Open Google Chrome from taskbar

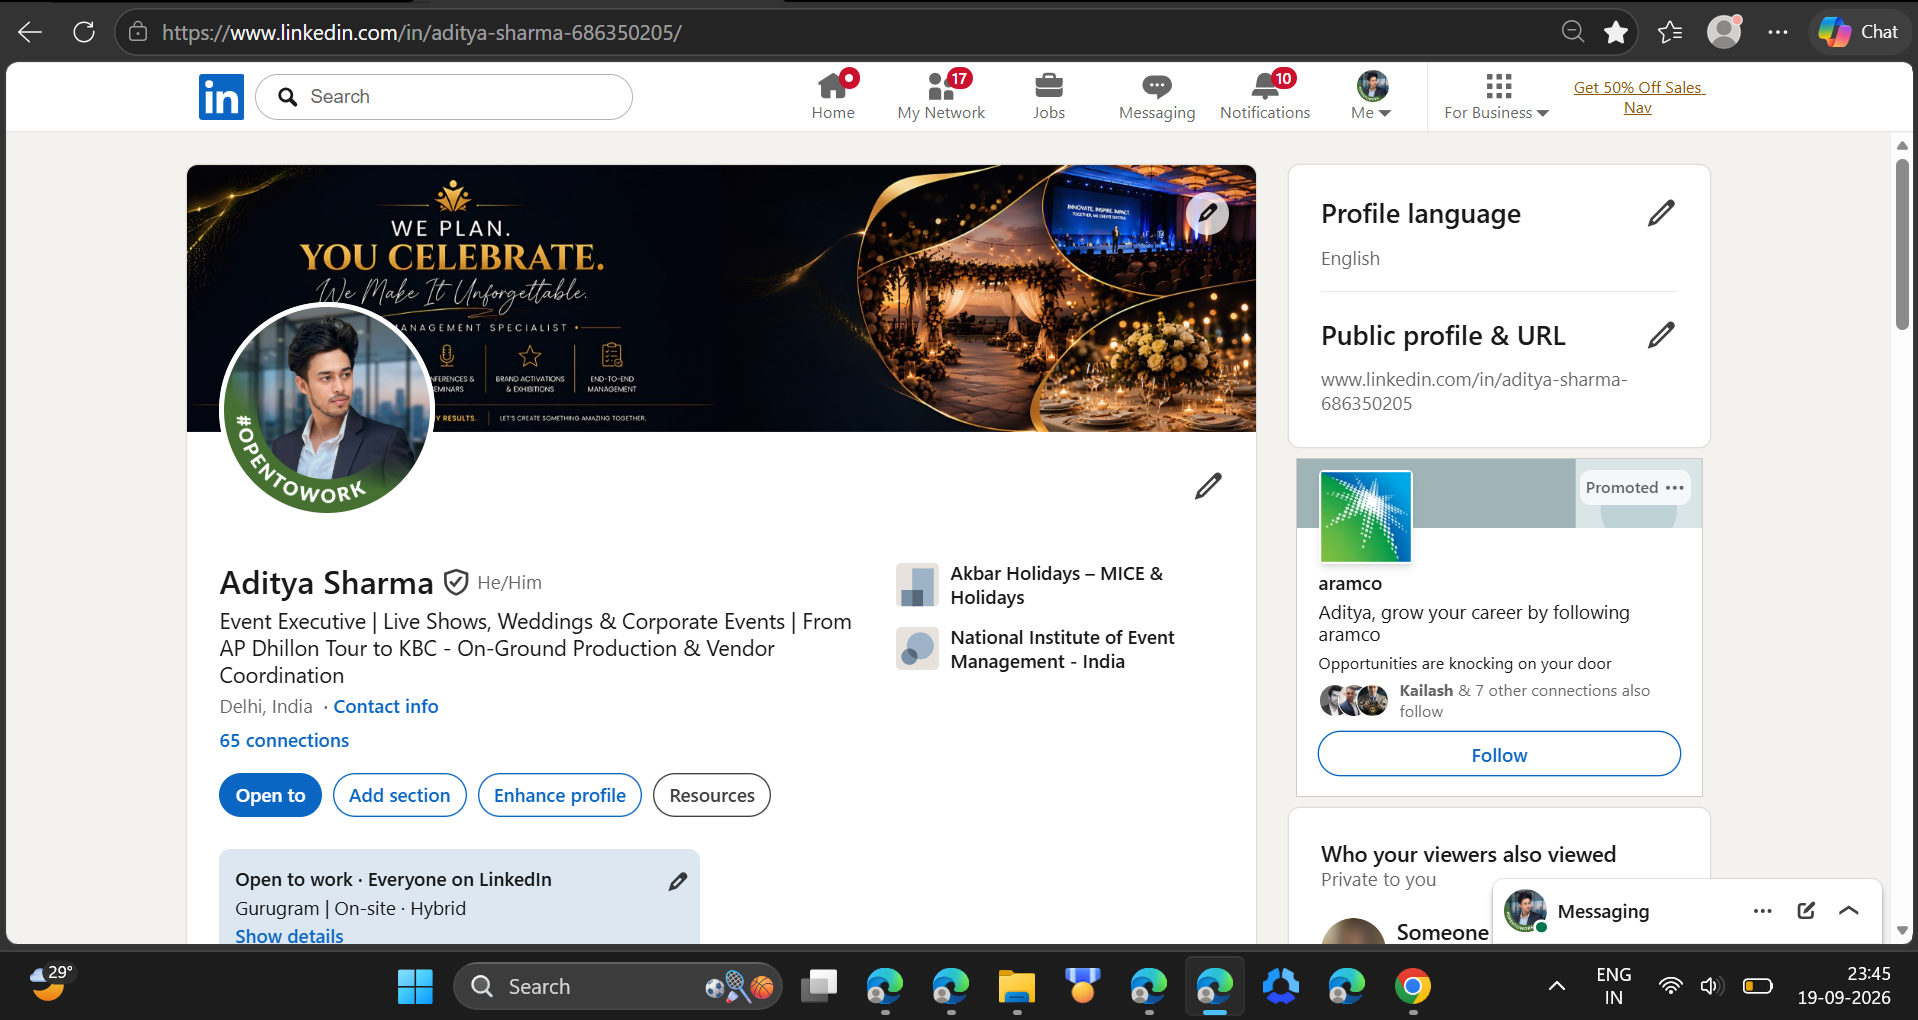coord(1413,987)
